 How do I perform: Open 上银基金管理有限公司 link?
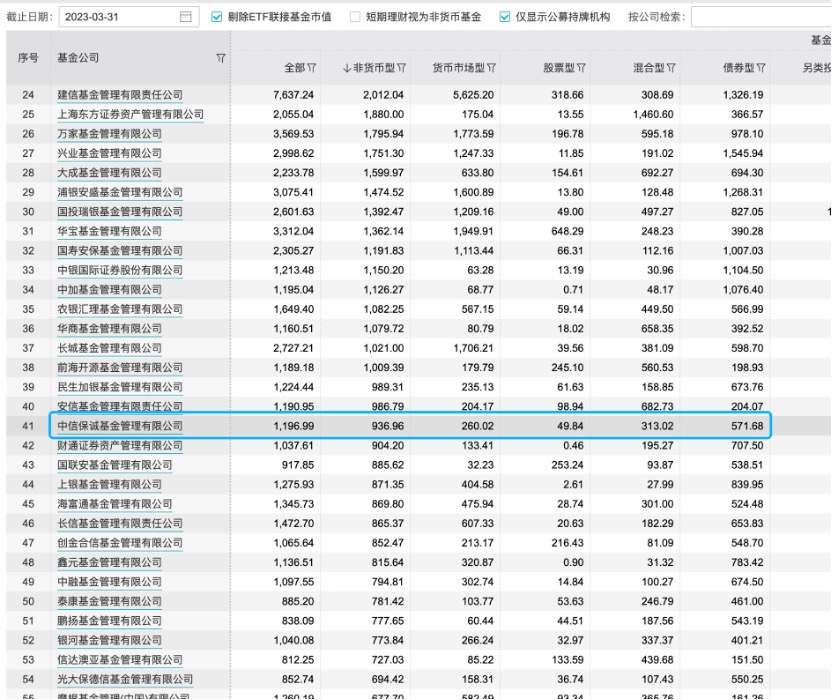(x=109, y=485)
